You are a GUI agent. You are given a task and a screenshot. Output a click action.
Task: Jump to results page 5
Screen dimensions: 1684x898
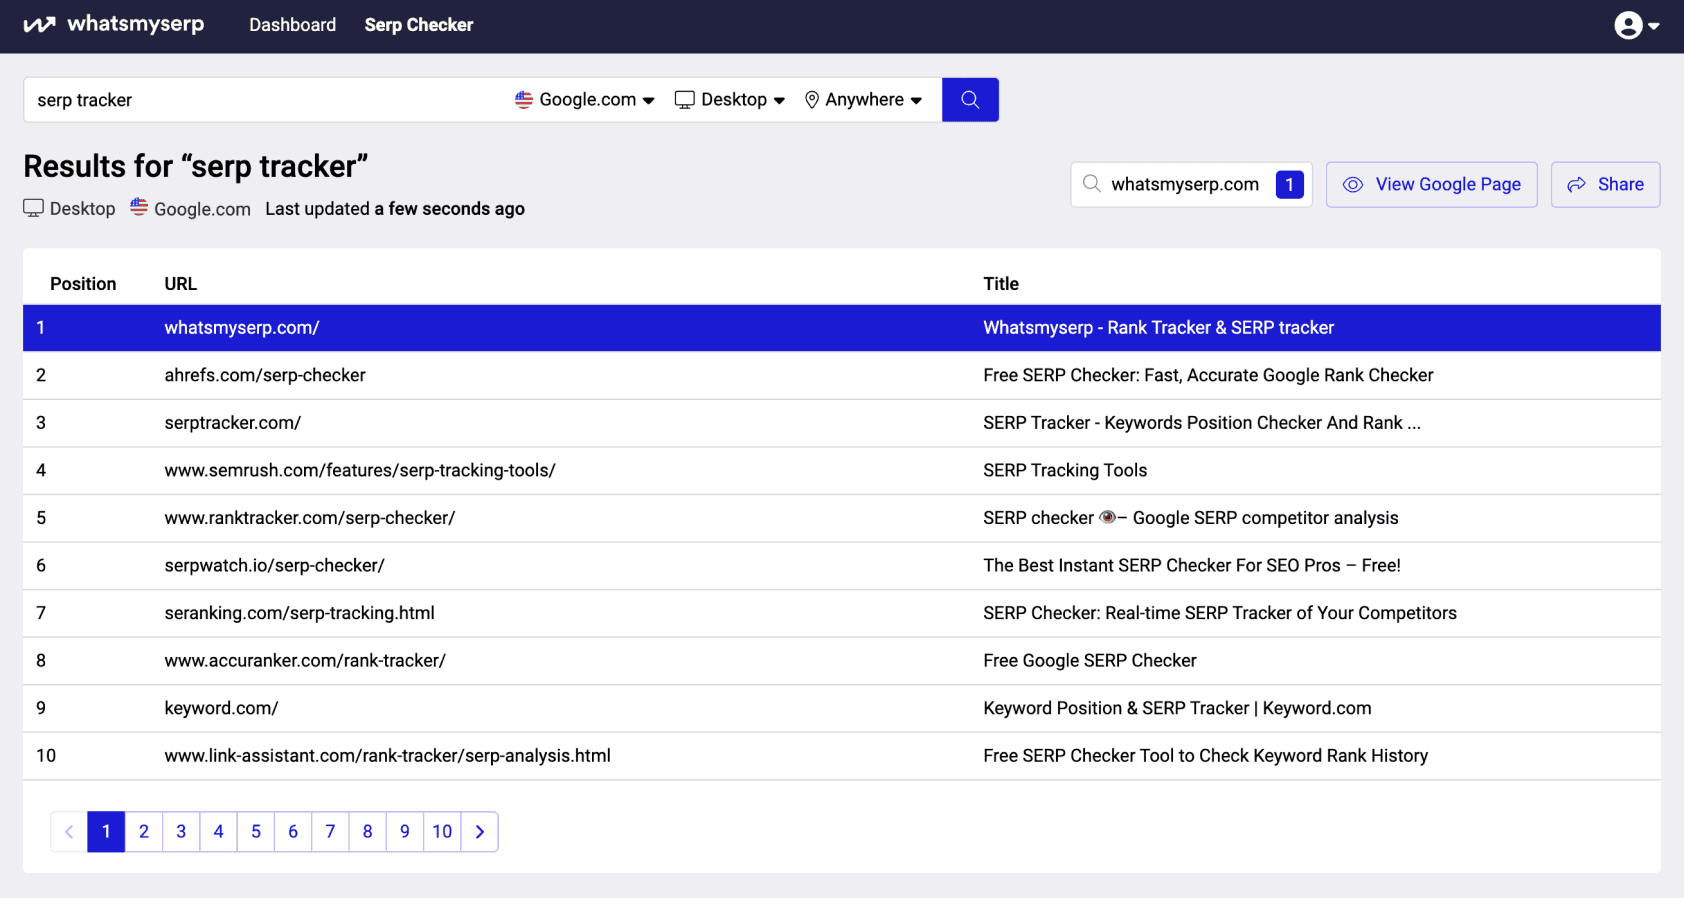256,832
